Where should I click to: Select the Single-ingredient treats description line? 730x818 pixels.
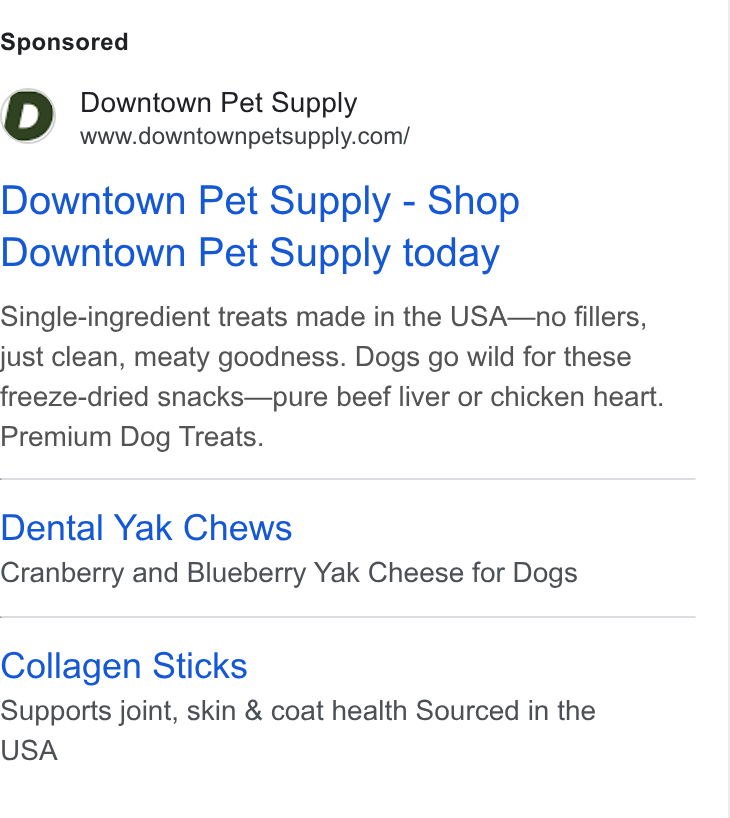pos(324,317)
